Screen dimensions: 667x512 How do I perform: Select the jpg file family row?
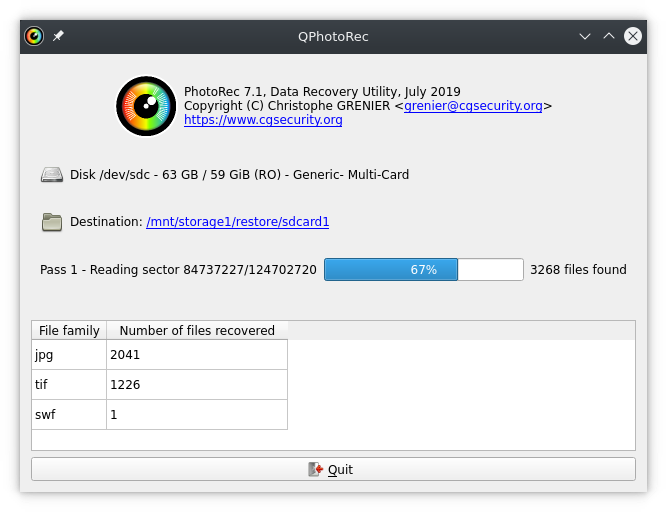click(69, 354)
